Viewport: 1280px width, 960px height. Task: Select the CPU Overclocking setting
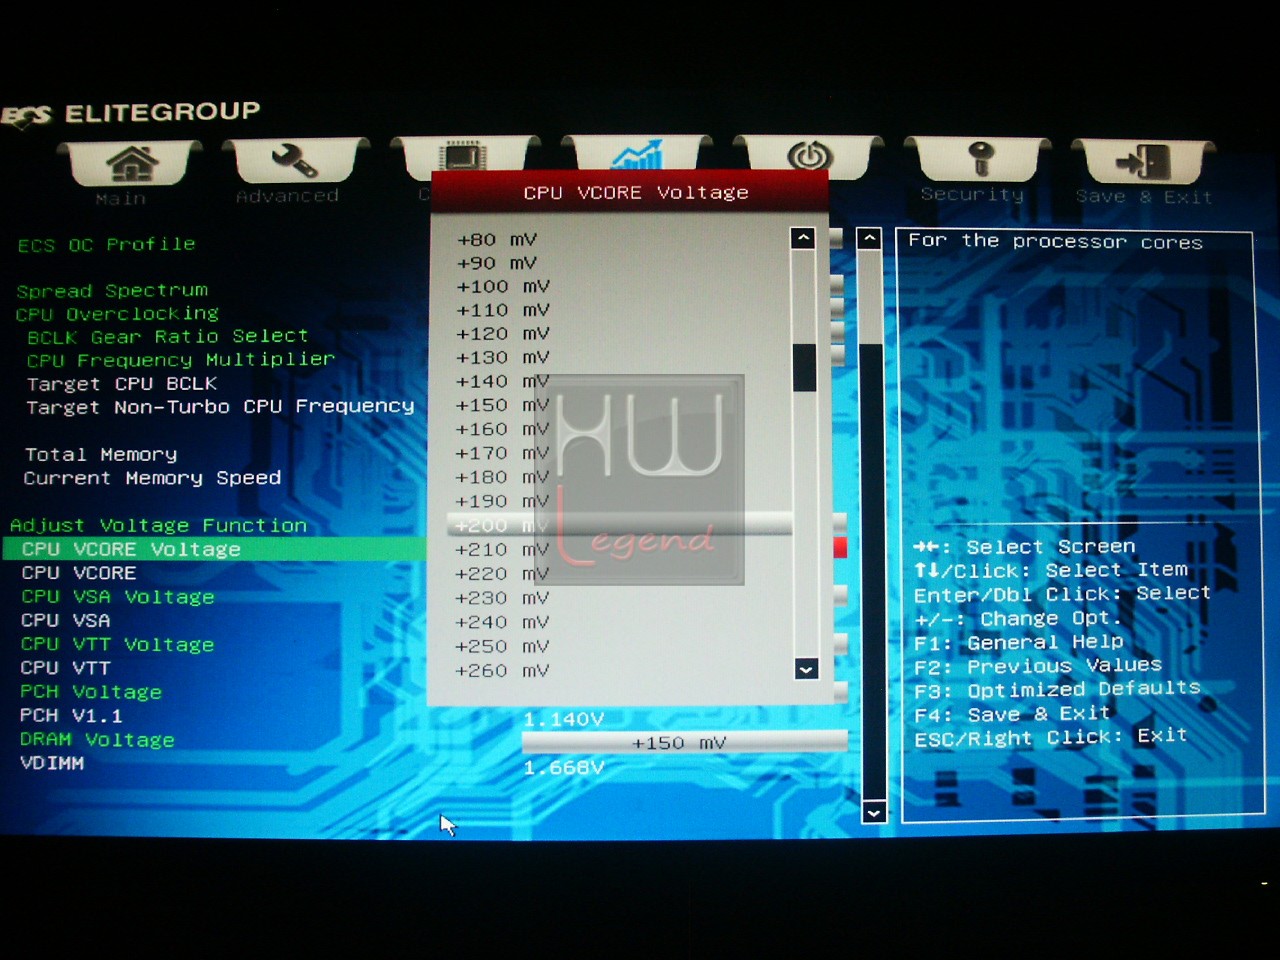117,313
